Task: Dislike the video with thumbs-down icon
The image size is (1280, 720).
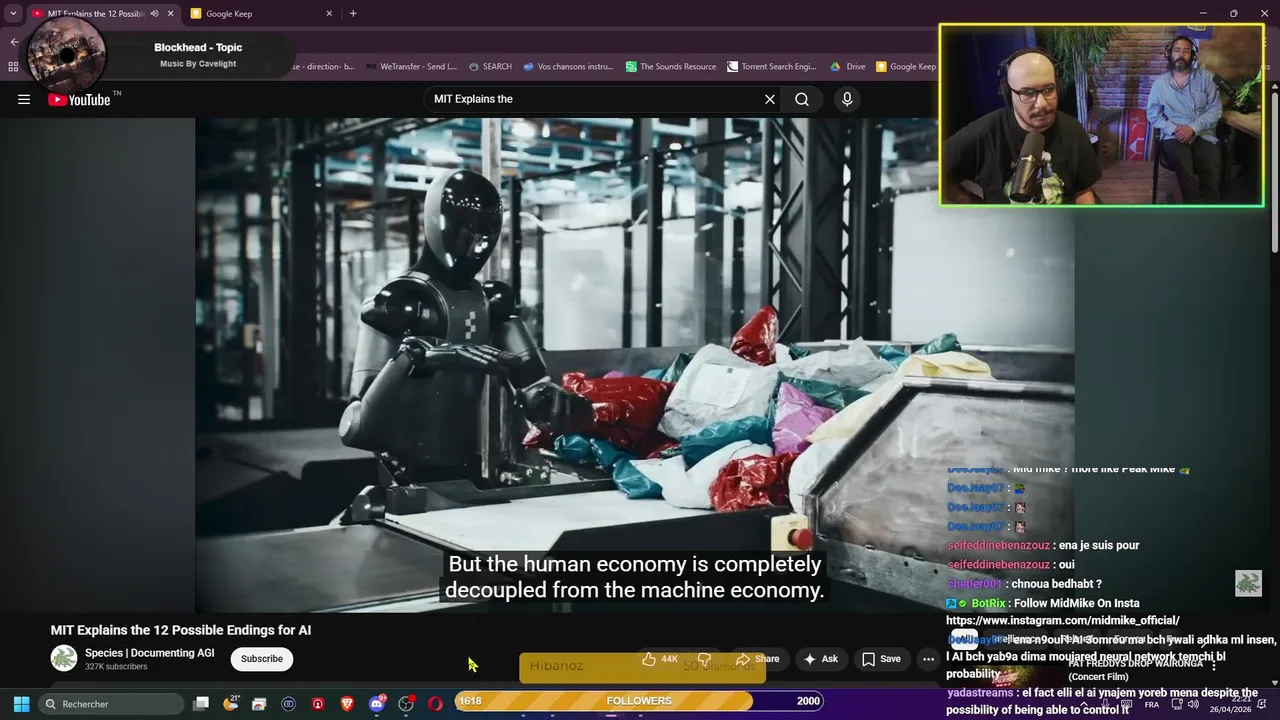Action: [x=704, y=659]
